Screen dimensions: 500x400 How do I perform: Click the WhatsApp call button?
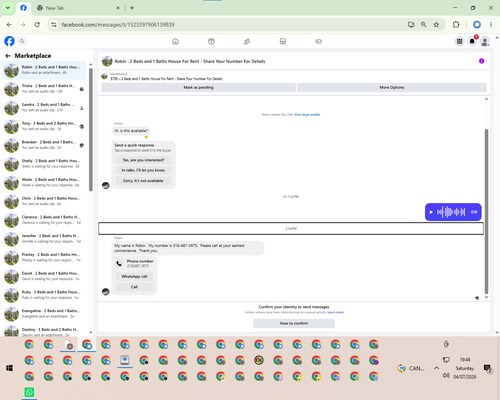pyautogui.click(x=134, y=276)
